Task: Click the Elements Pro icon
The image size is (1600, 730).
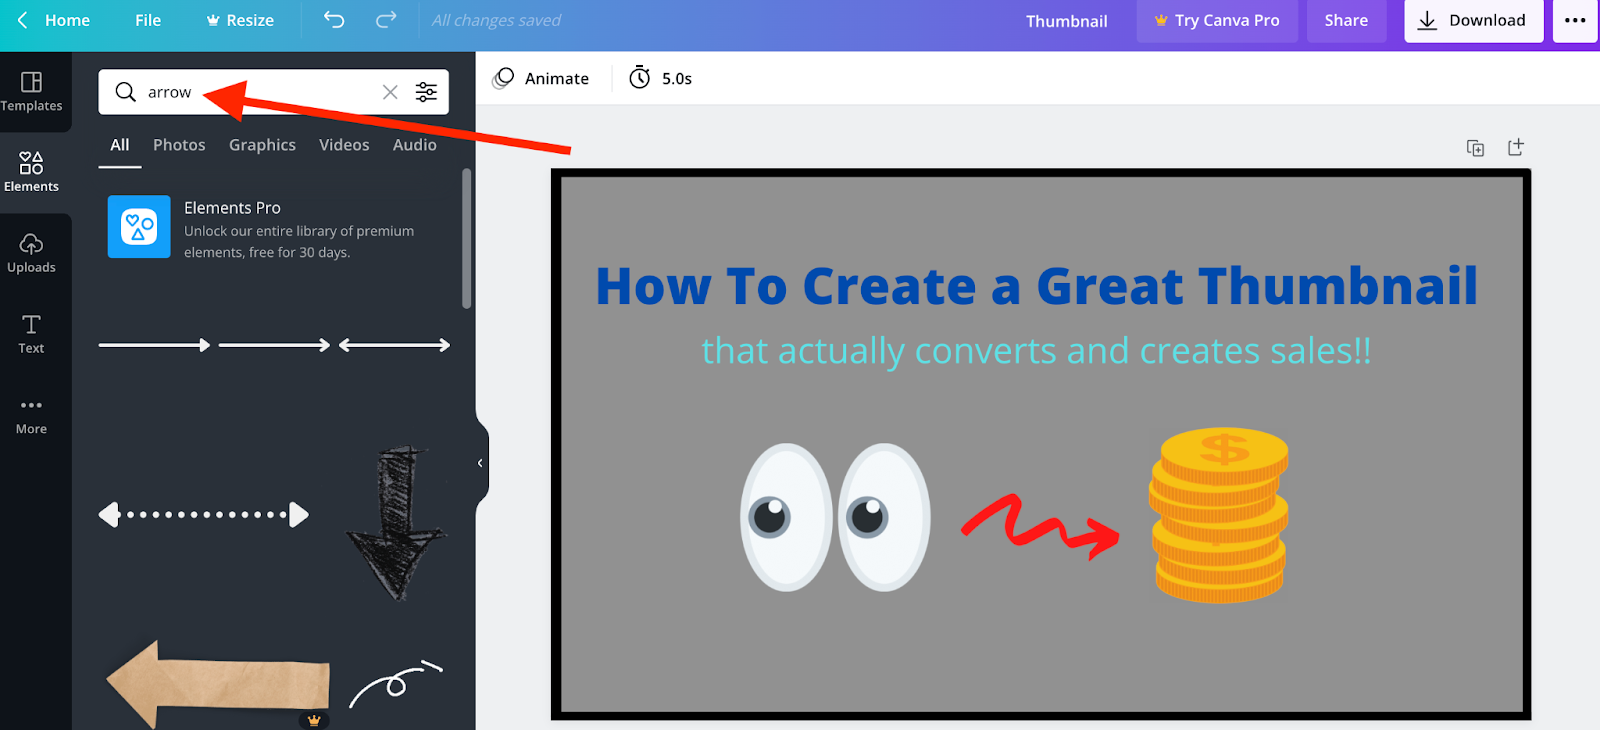Action: pyautogui.click(x=139, y=227)
